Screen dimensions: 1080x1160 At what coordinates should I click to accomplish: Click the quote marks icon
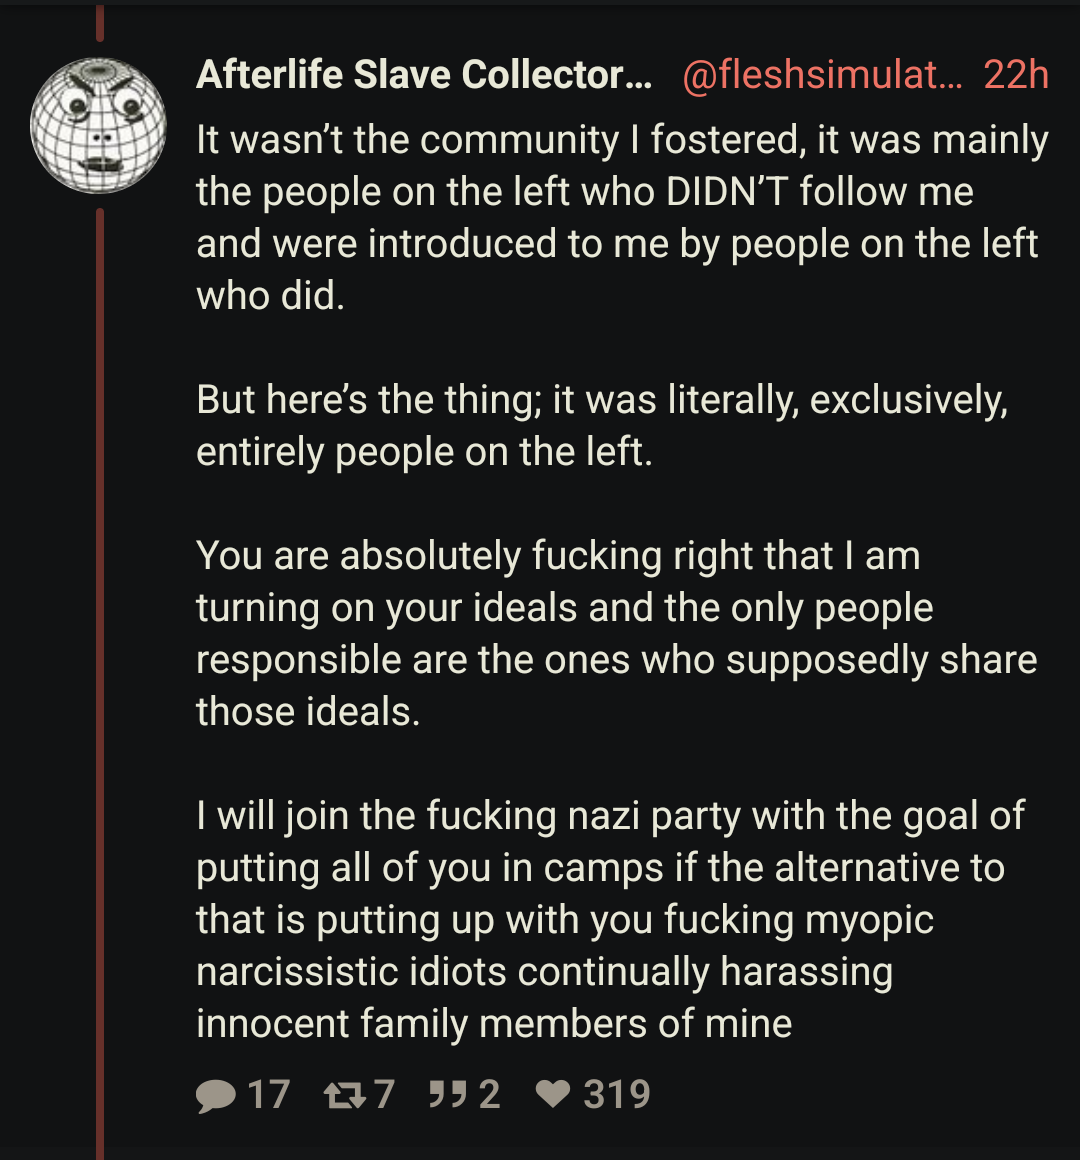point(448,1094)
